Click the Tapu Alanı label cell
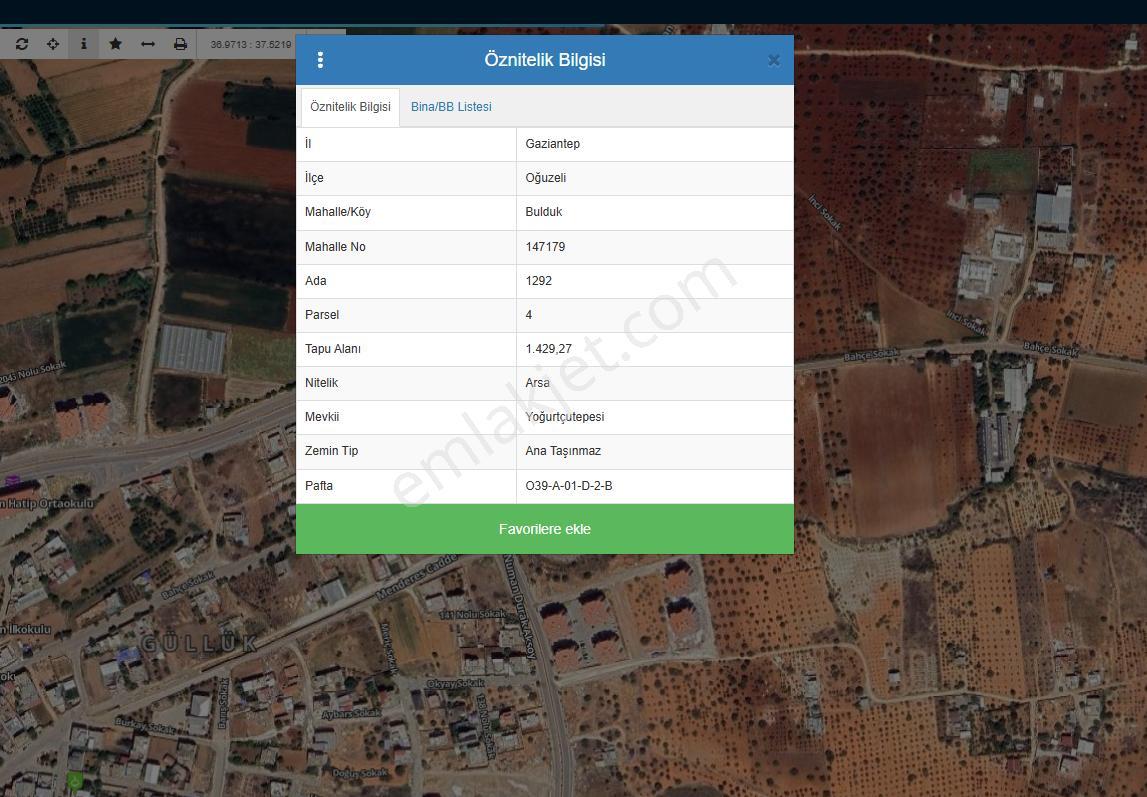1147x797 pixels. tap(406, 349)
